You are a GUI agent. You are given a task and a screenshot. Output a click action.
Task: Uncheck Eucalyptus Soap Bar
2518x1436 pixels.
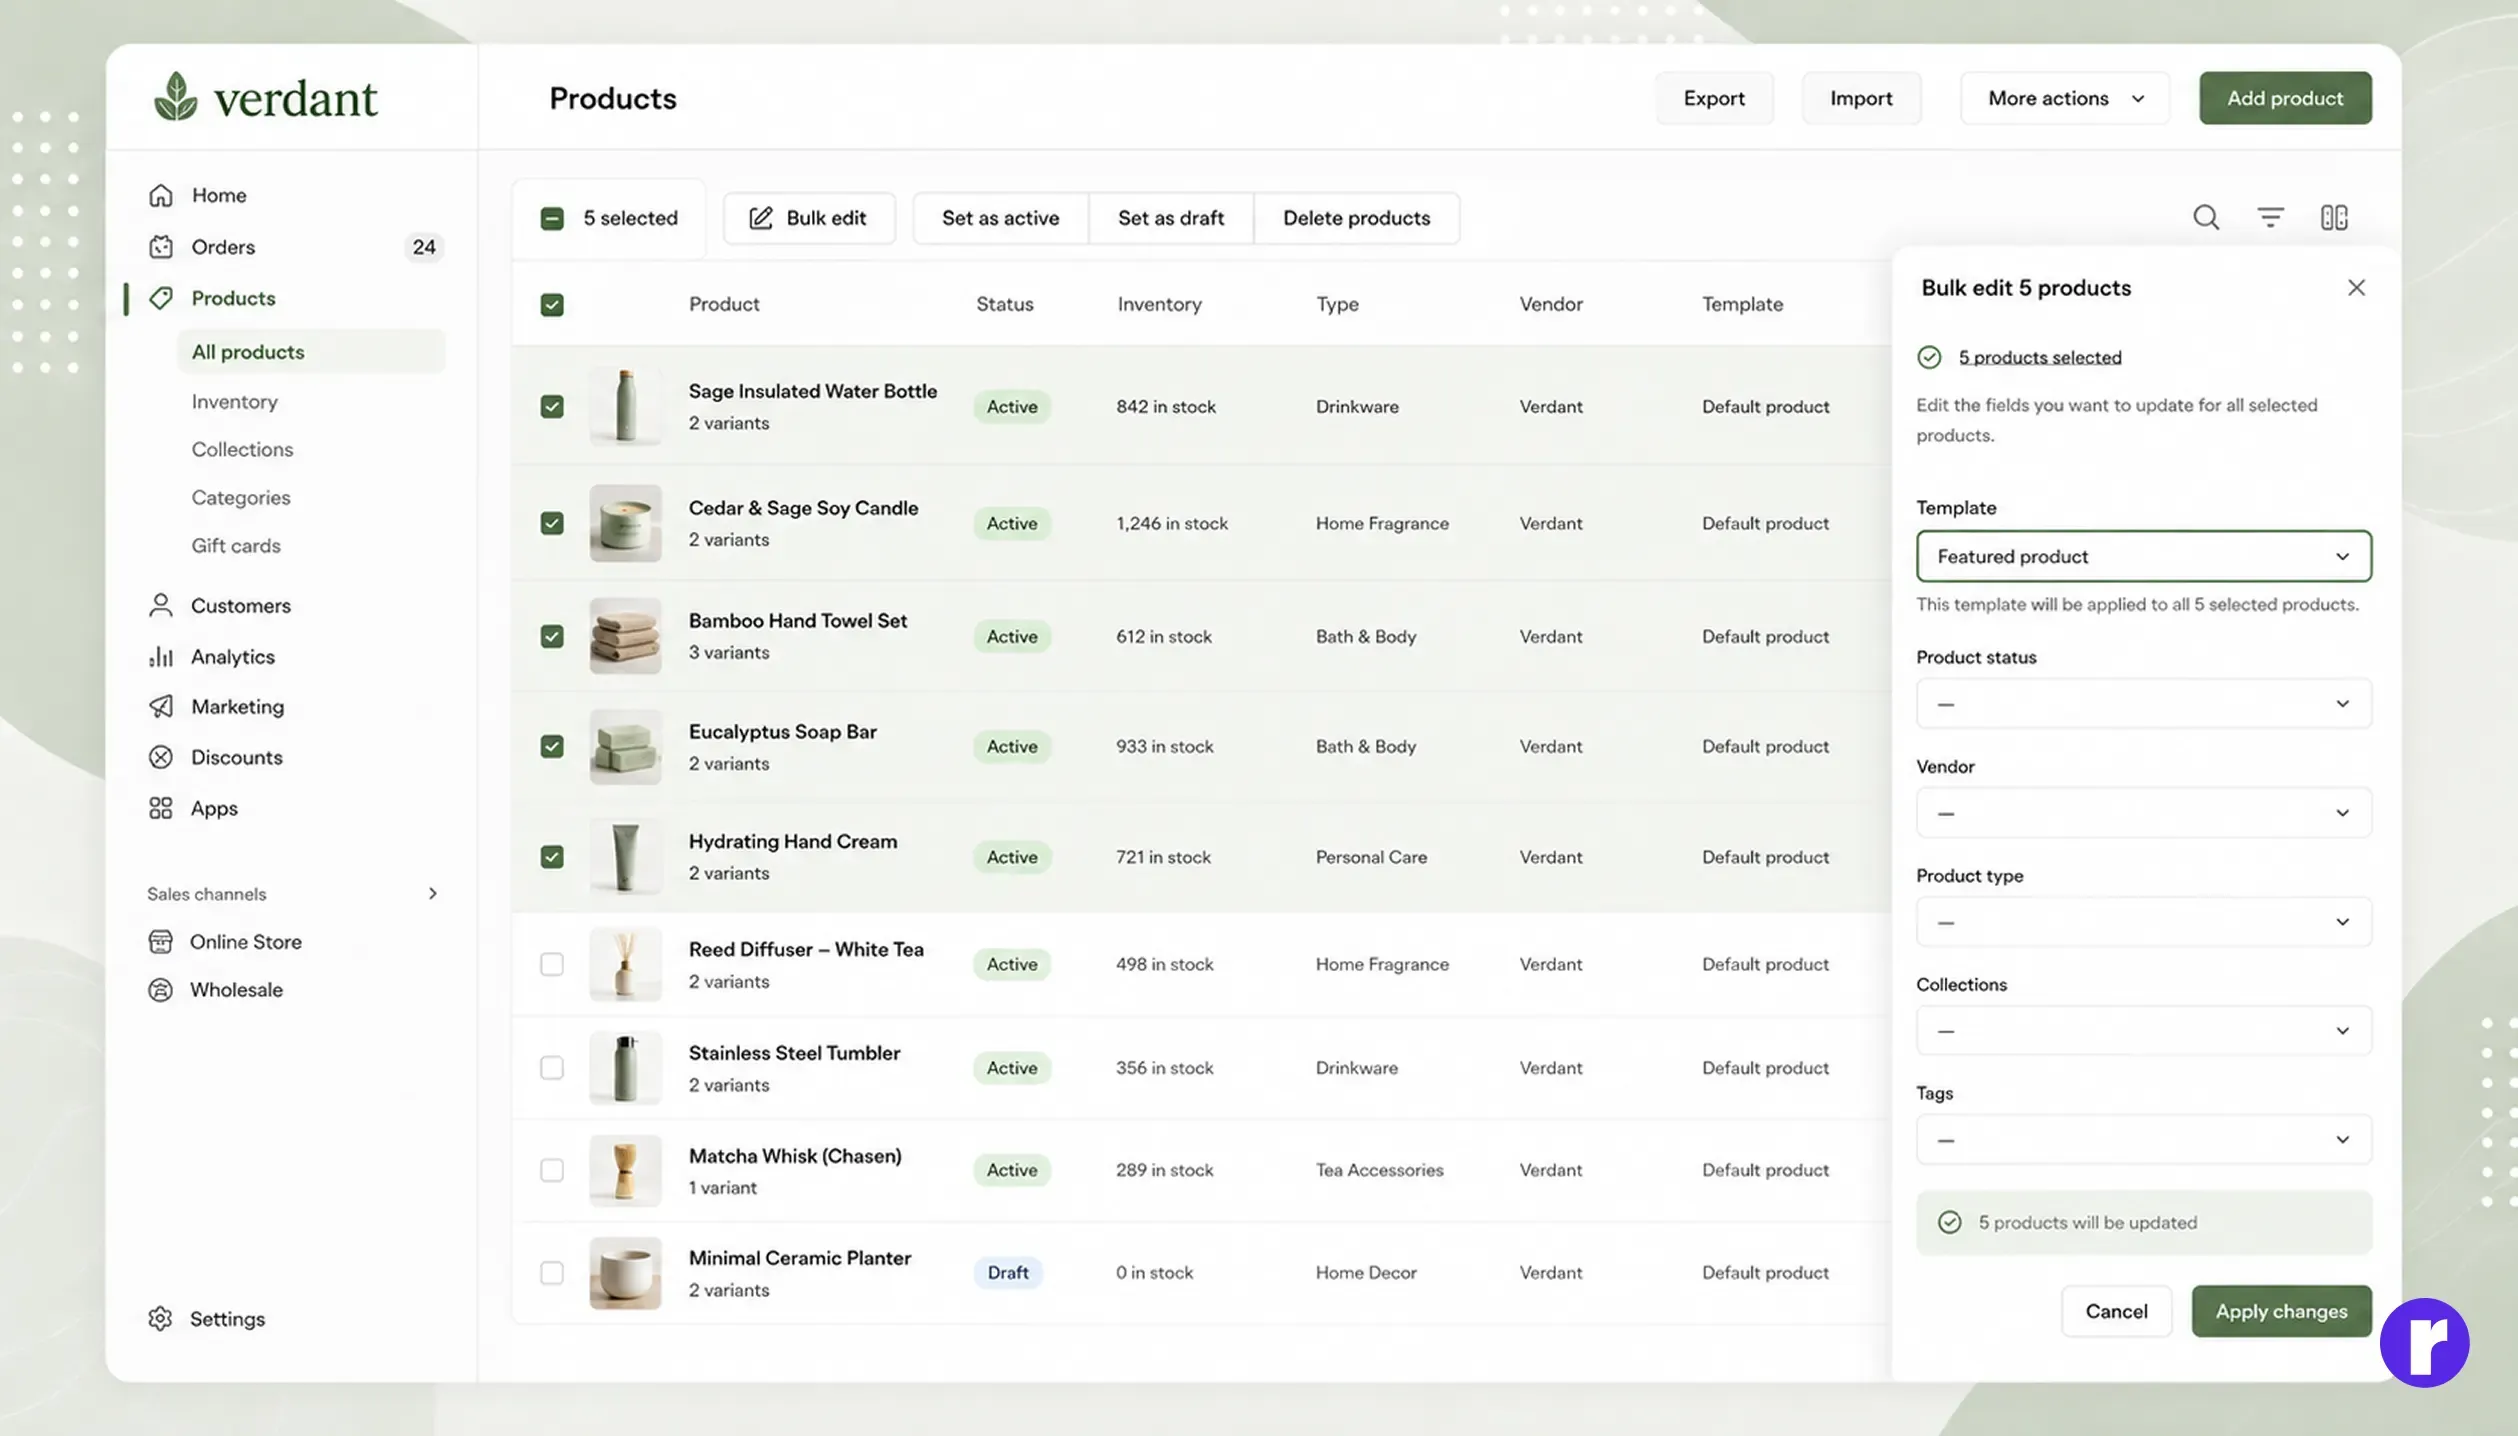point(552,746)
